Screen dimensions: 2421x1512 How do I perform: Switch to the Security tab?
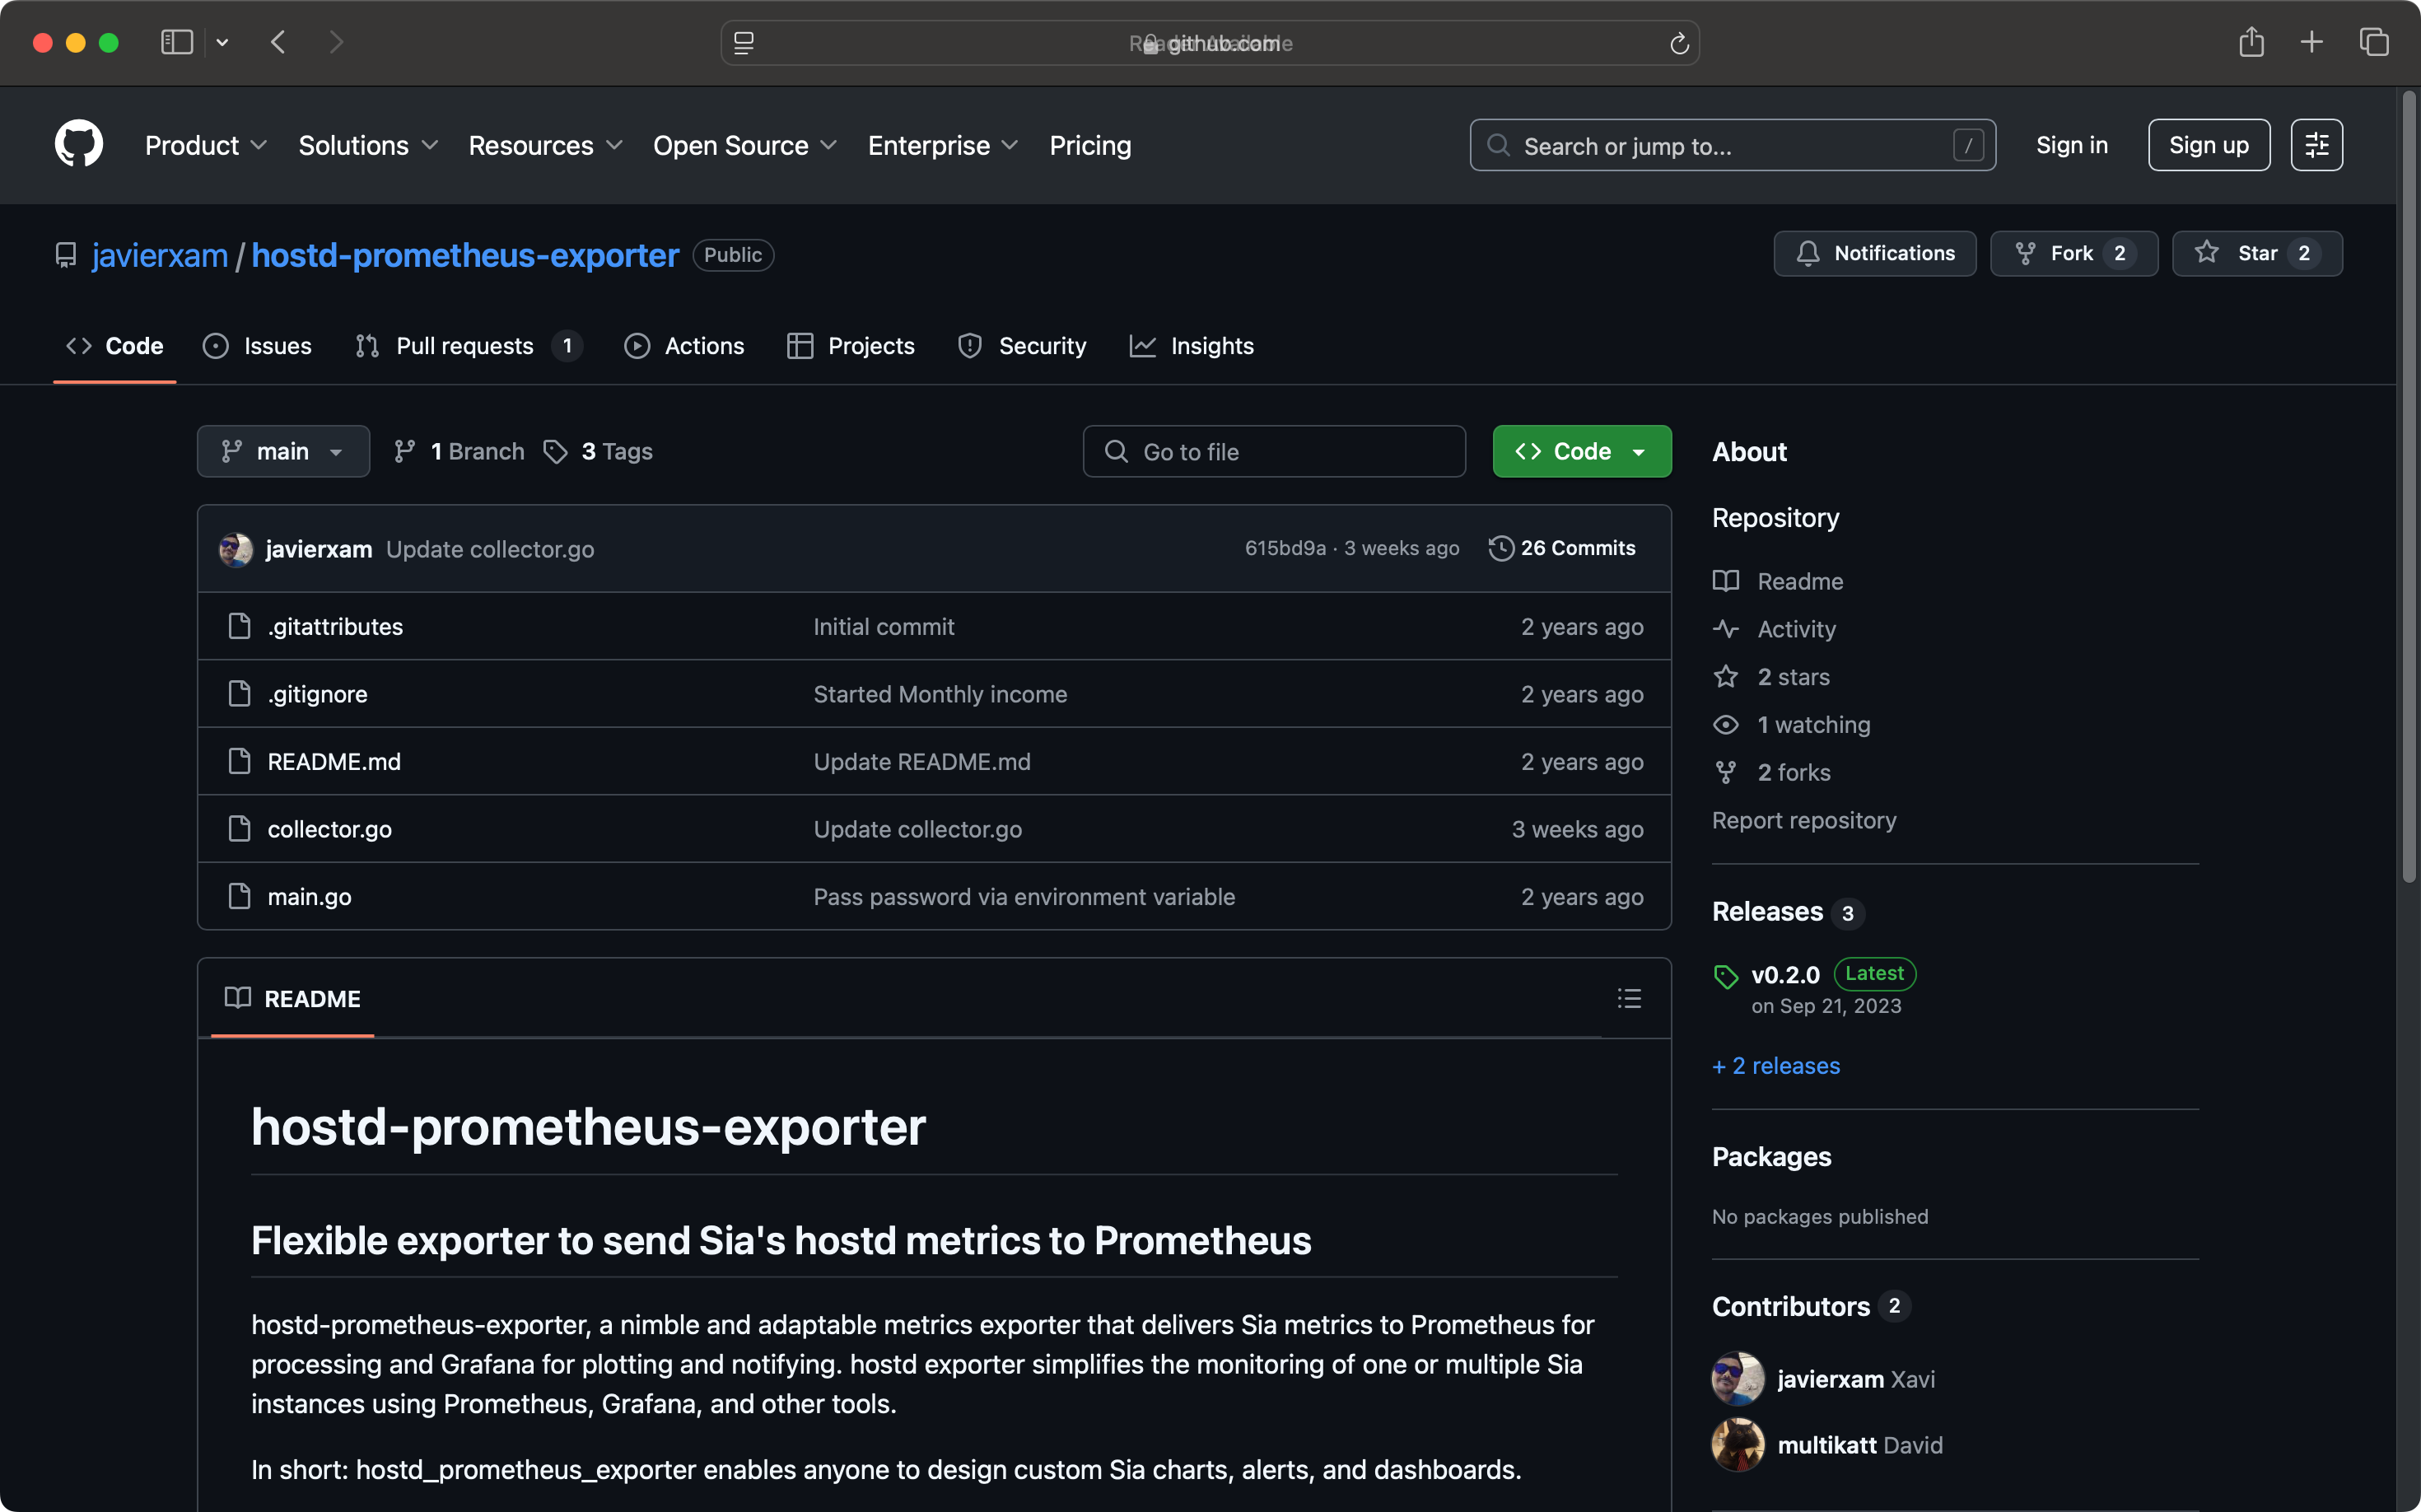point(1022,346)
